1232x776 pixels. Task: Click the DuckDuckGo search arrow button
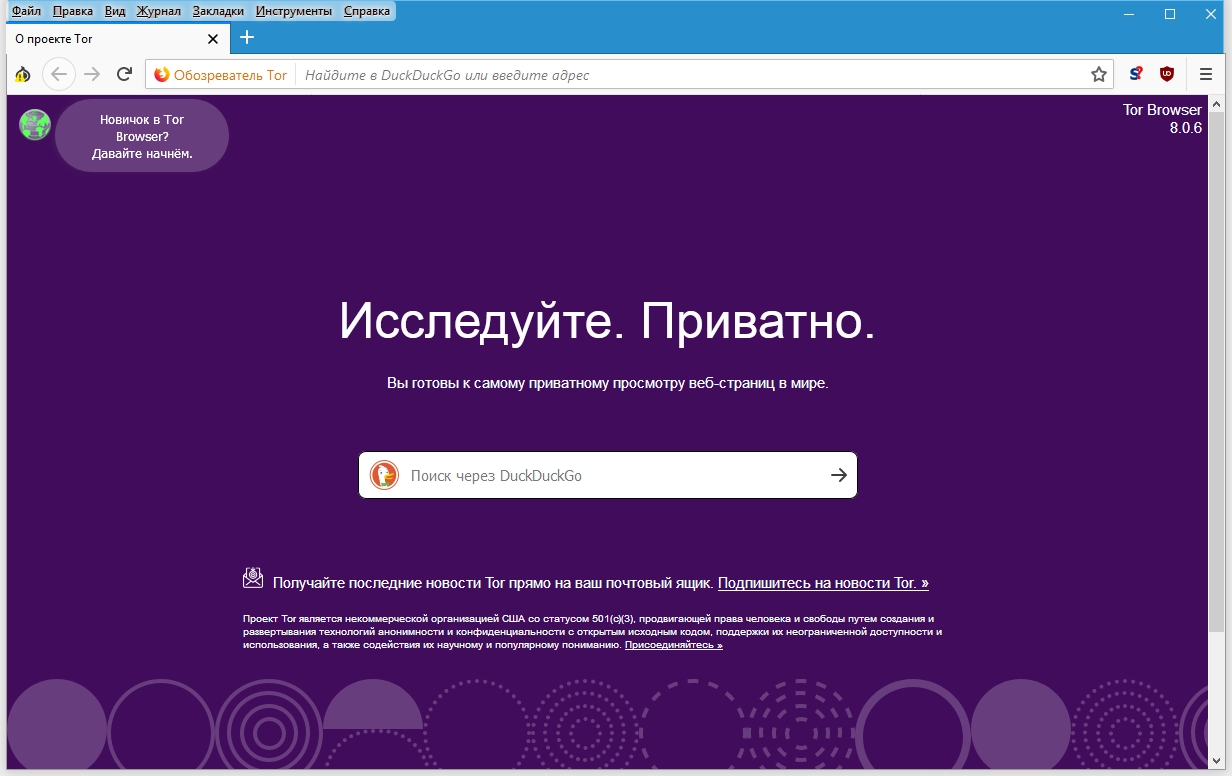coord(838,475)
